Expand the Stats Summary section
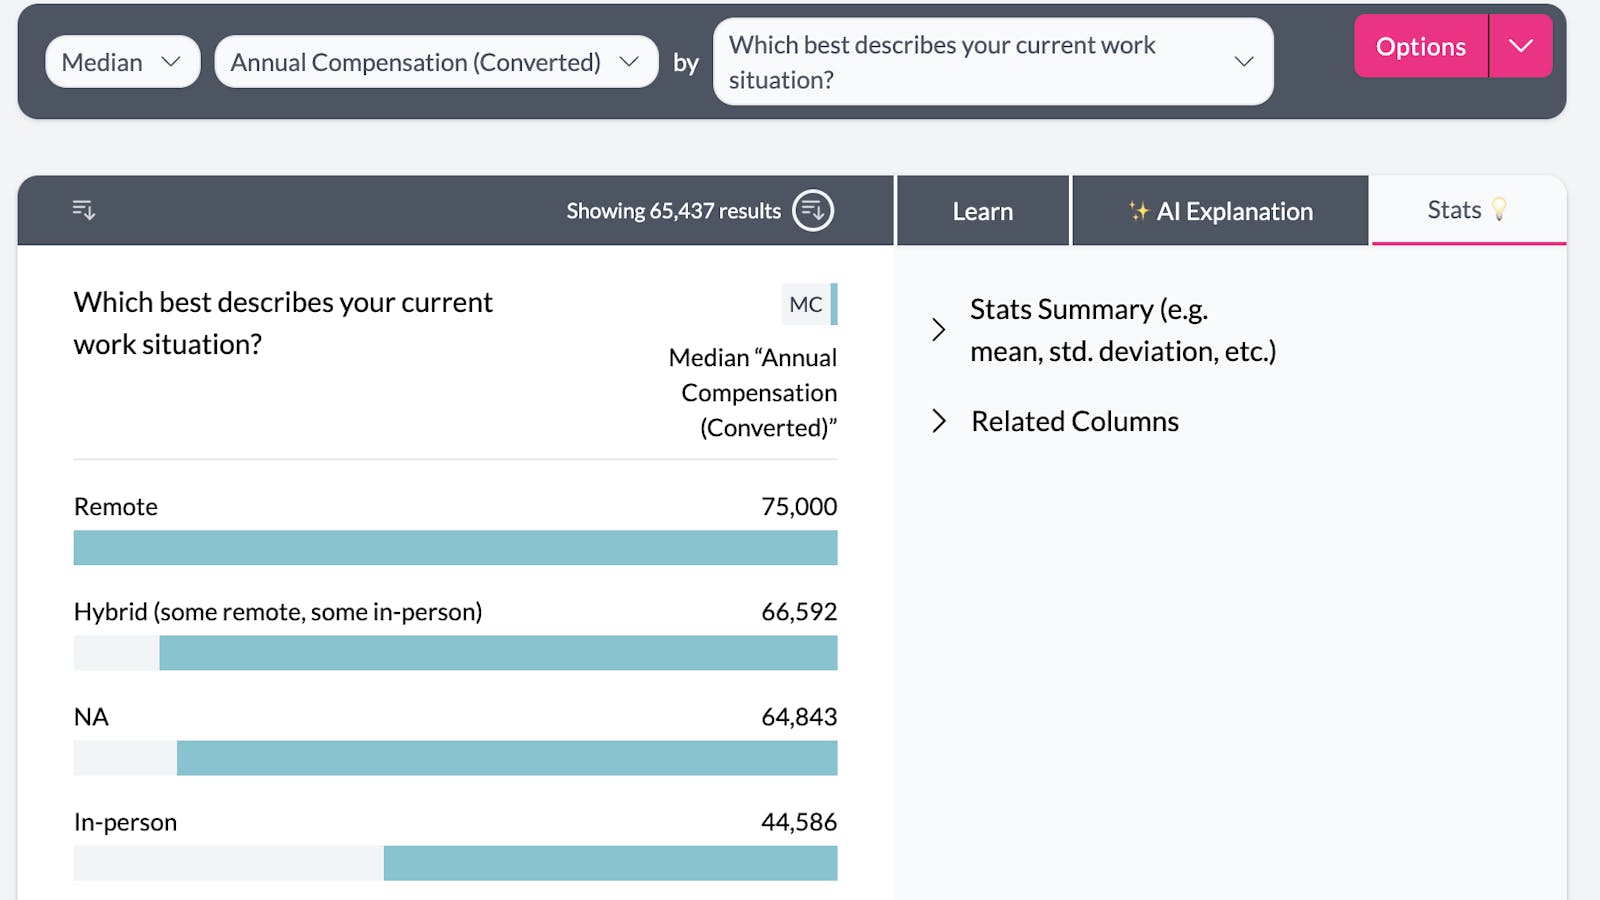Viewport: 1600px width, 900px height. tap(938, 330)
